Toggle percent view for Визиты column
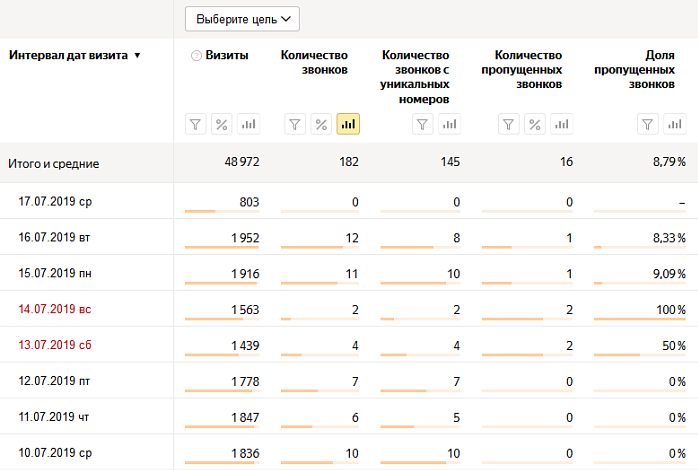This screenshot has width=698, height=470. tap(222, 124)
